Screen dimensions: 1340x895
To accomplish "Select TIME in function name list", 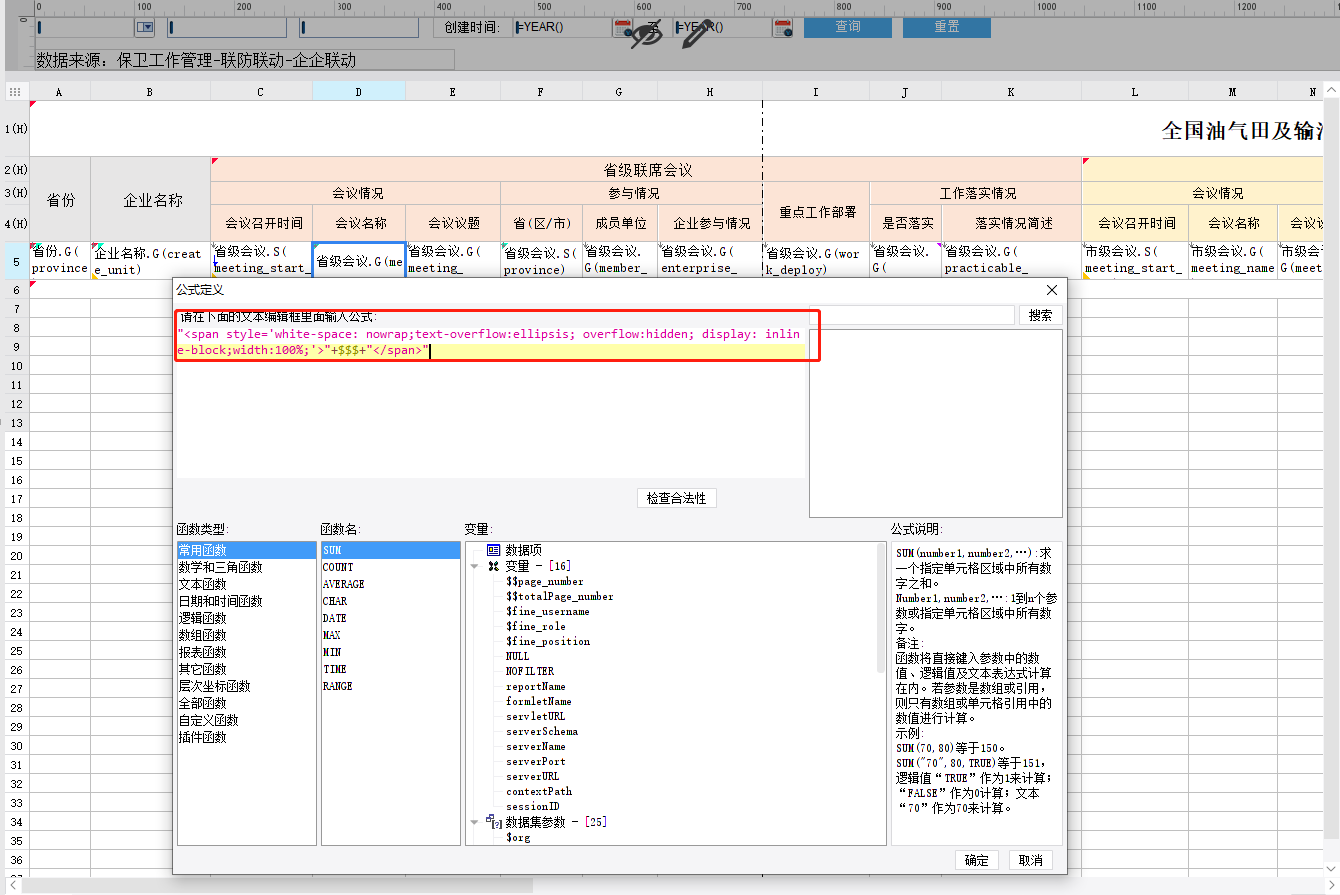I will click(390, 669).
